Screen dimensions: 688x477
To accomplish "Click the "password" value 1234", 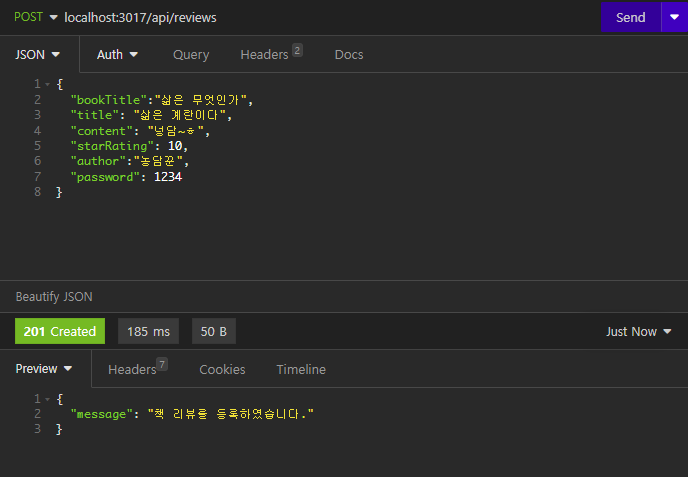I will (168, 177).
